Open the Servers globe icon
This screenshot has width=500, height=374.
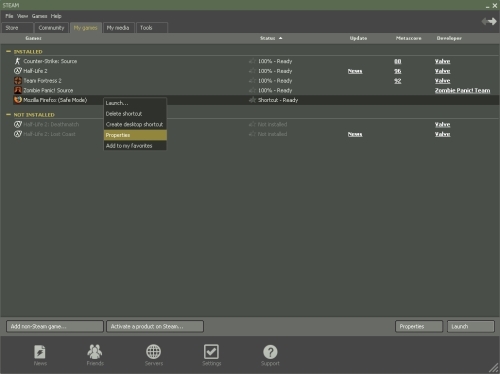tap(154, 351)
